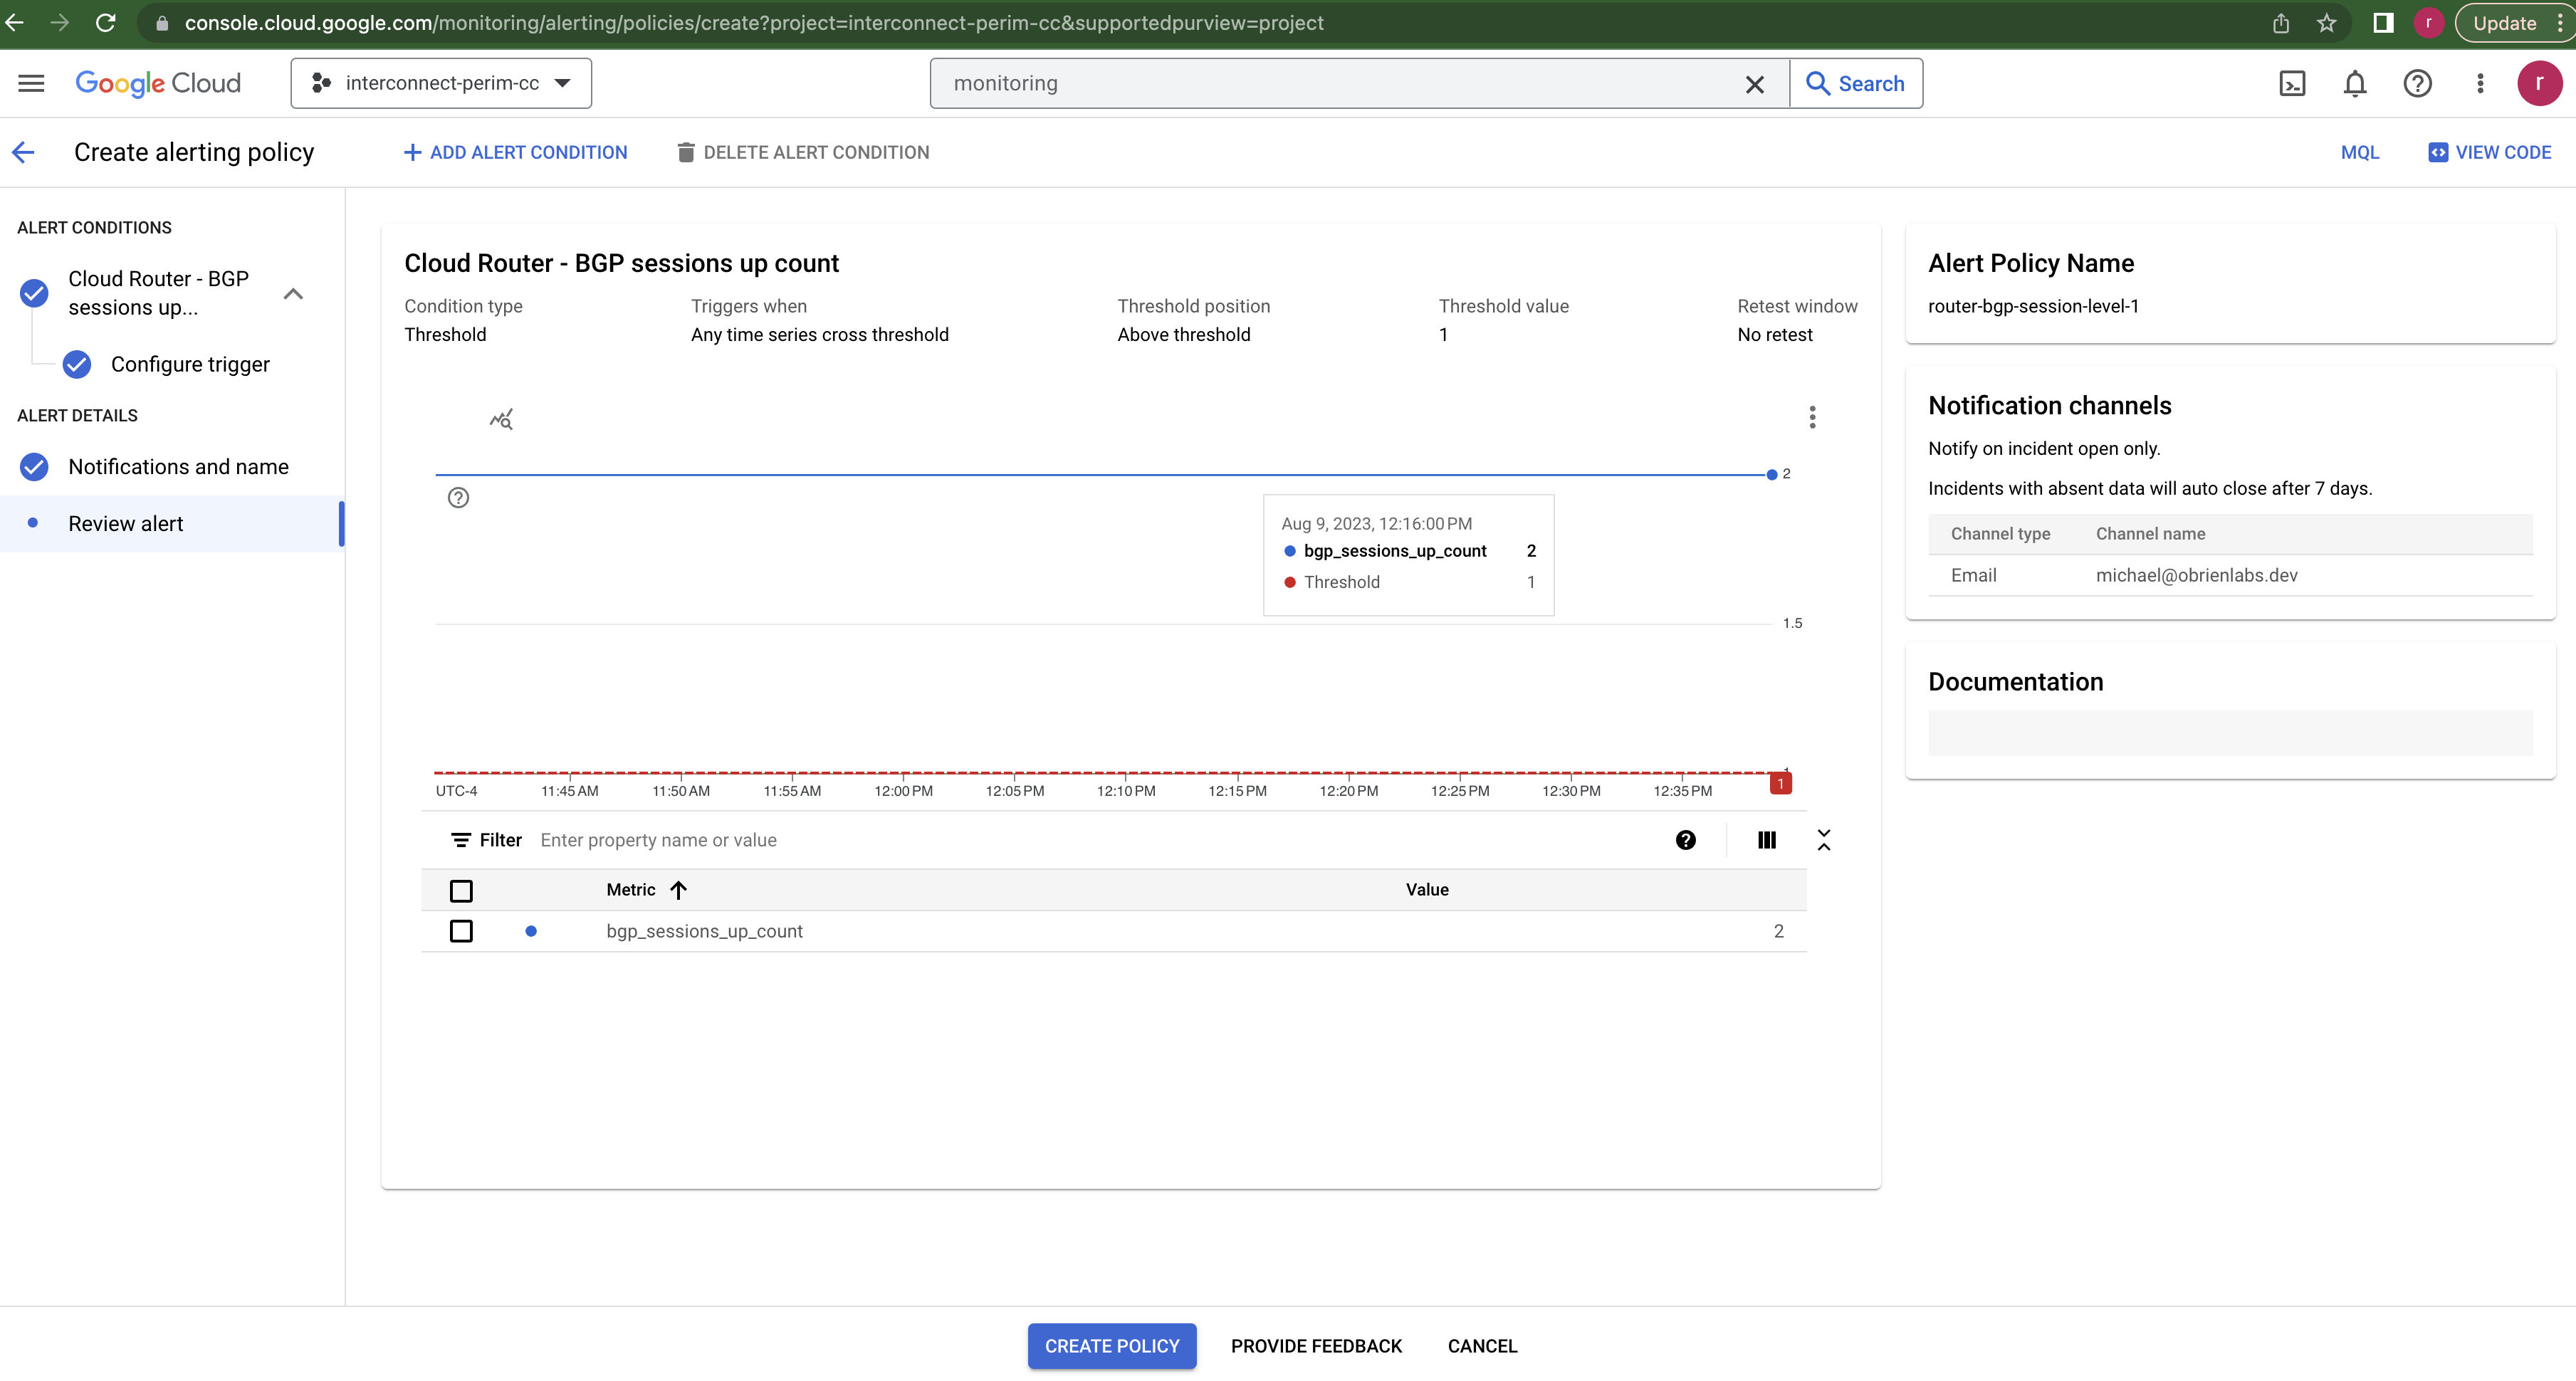Select the Review alert step
Screen dimensions: 2576x1381
(125, 523)
